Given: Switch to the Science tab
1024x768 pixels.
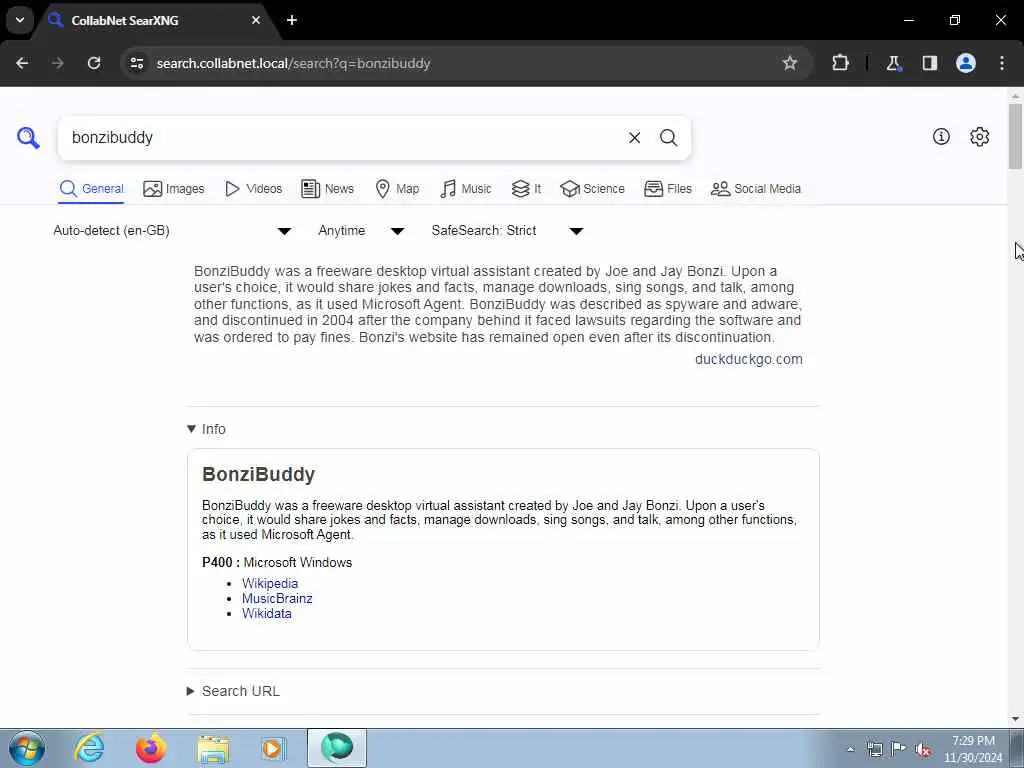Looking at the screenshot, I should [x=592, y=189].
